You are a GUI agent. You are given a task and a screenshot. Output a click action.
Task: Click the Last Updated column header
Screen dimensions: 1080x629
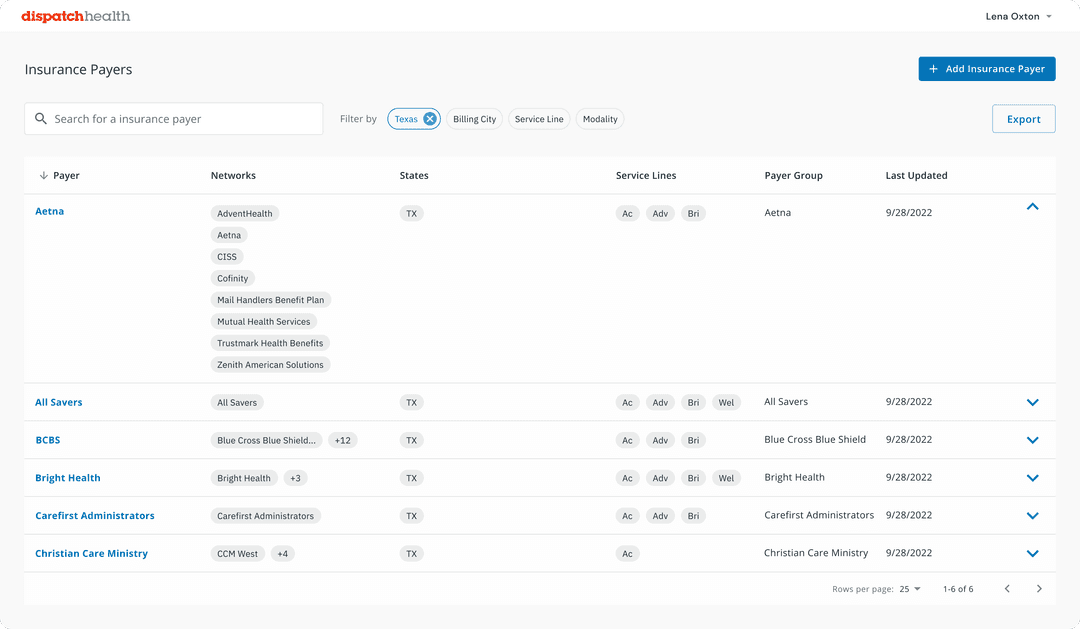pos(917,176)
